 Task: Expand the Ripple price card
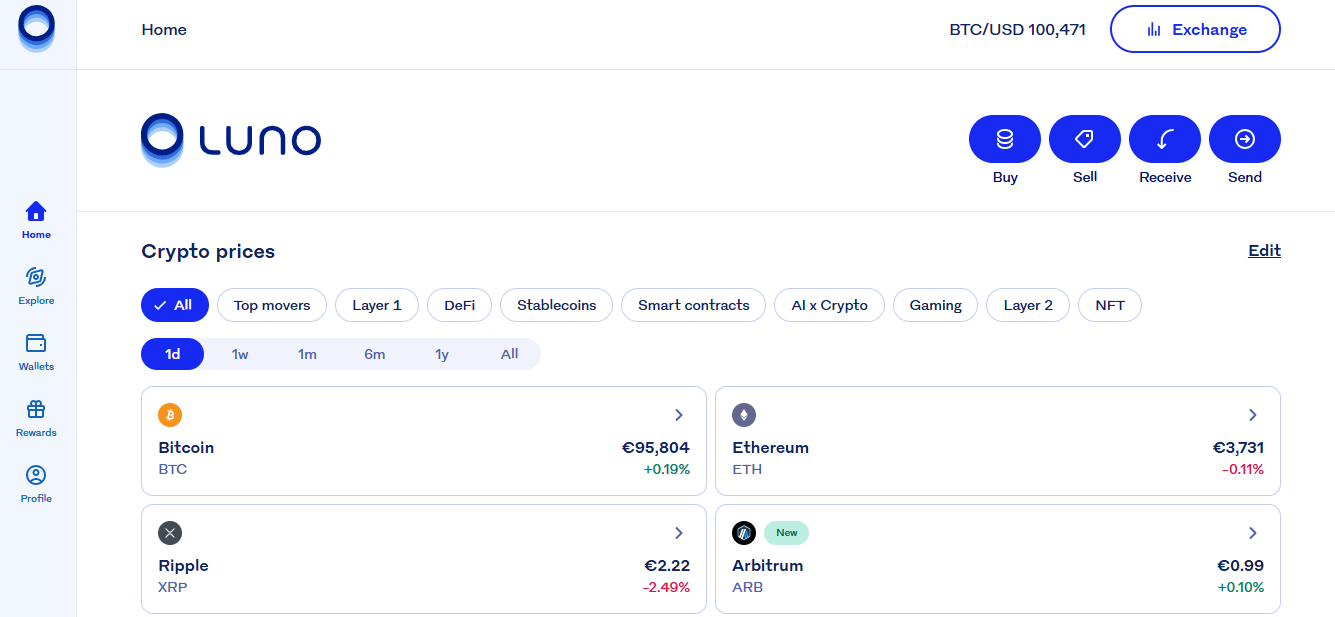tap(679, 533)
